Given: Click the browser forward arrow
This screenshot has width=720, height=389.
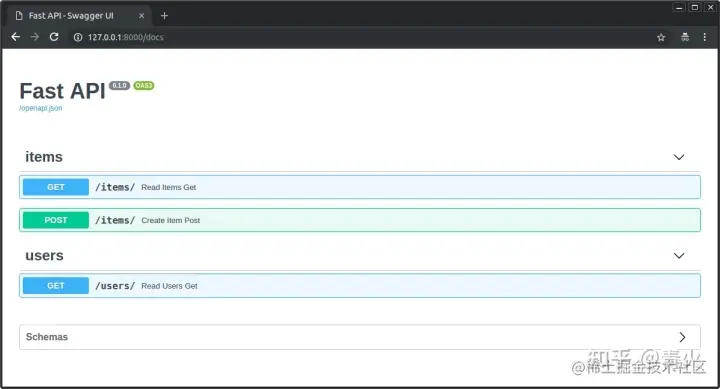Looking at the screenshot, I should tap(34, 37).
